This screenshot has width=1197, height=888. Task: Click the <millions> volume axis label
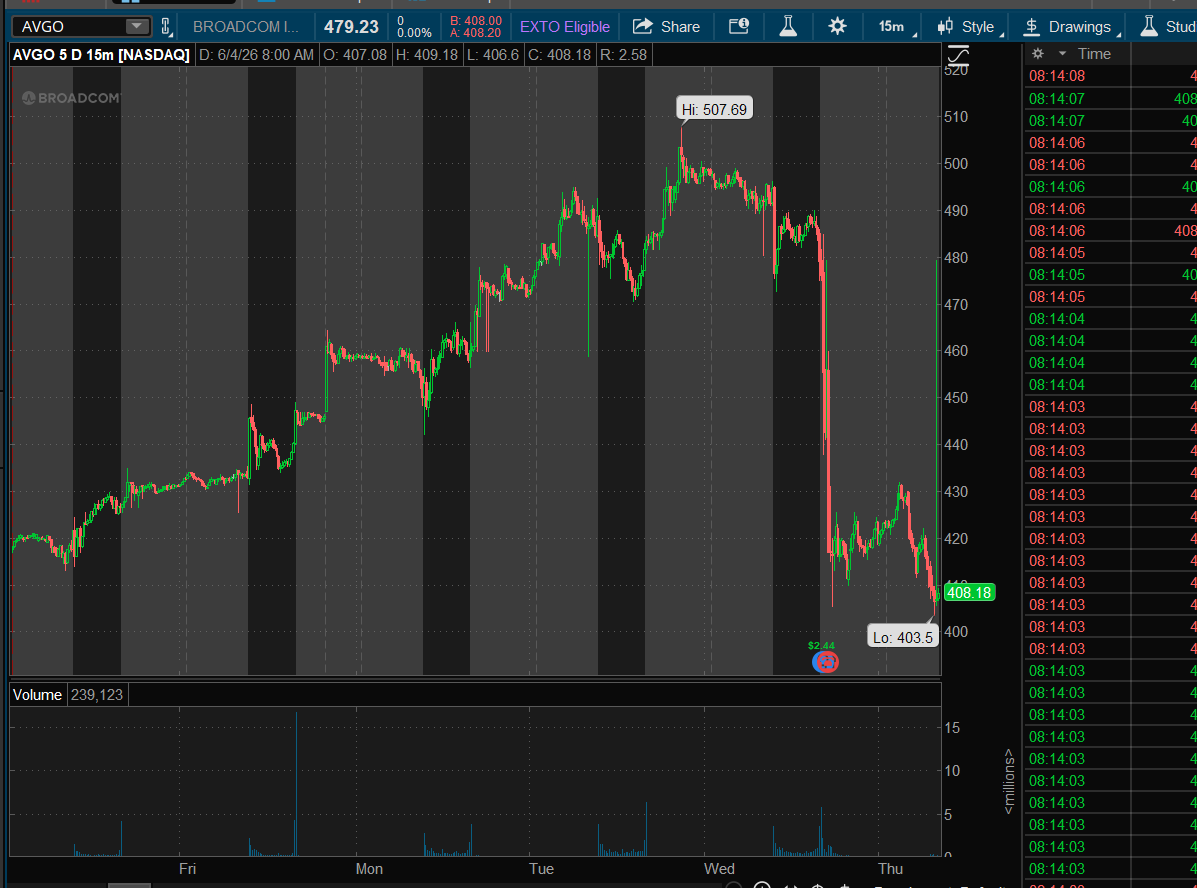pos(1008,781)
